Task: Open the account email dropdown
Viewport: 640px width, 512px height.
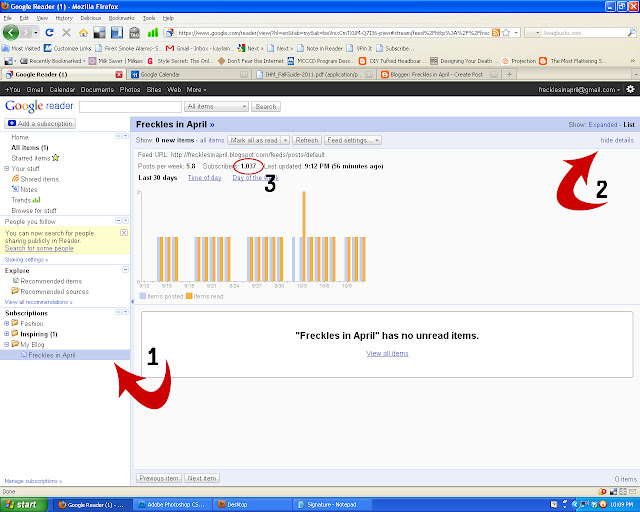Action: (x=579, y=89)
